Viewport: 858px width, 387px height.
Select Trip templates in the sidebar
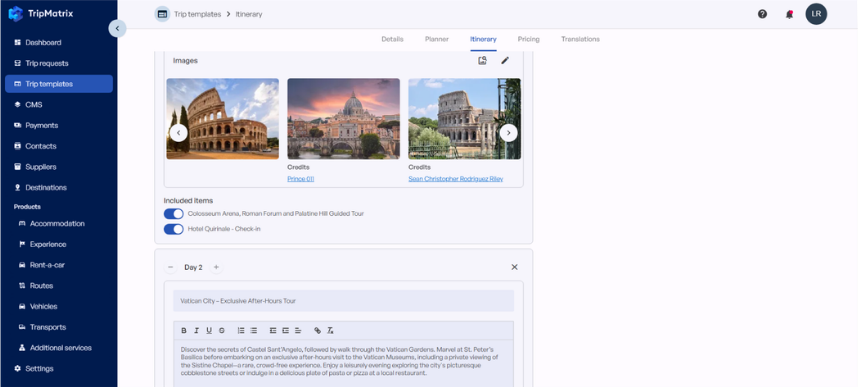pyautogui.click(x=59, y=84)
